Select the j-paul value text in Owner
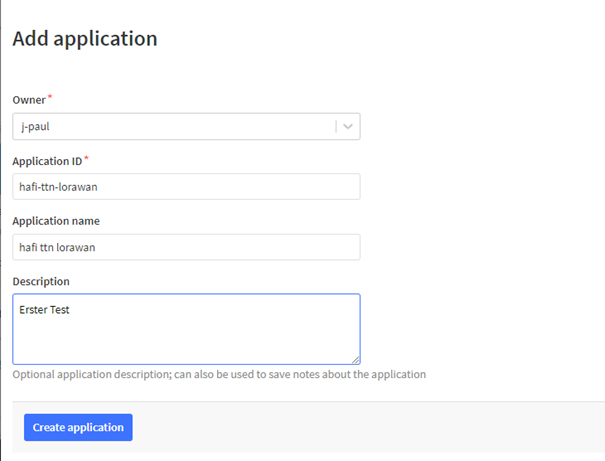This screenshot has width=605, height=461. (35, 127)
